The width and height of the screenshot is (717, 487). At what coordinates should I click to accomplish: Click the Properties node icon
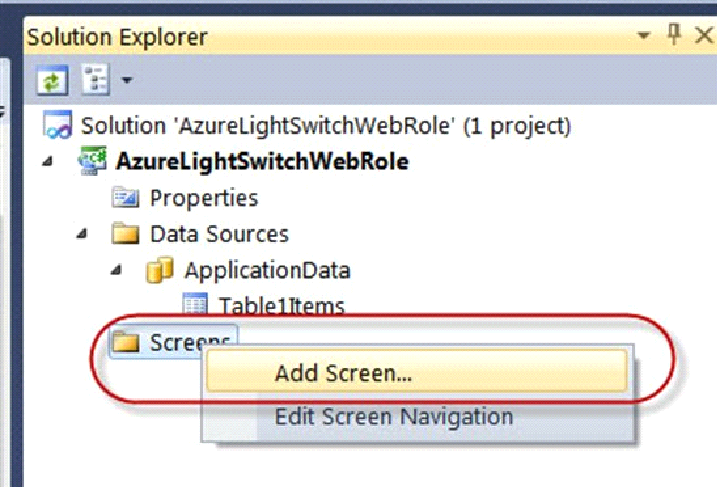pos(126,198)
